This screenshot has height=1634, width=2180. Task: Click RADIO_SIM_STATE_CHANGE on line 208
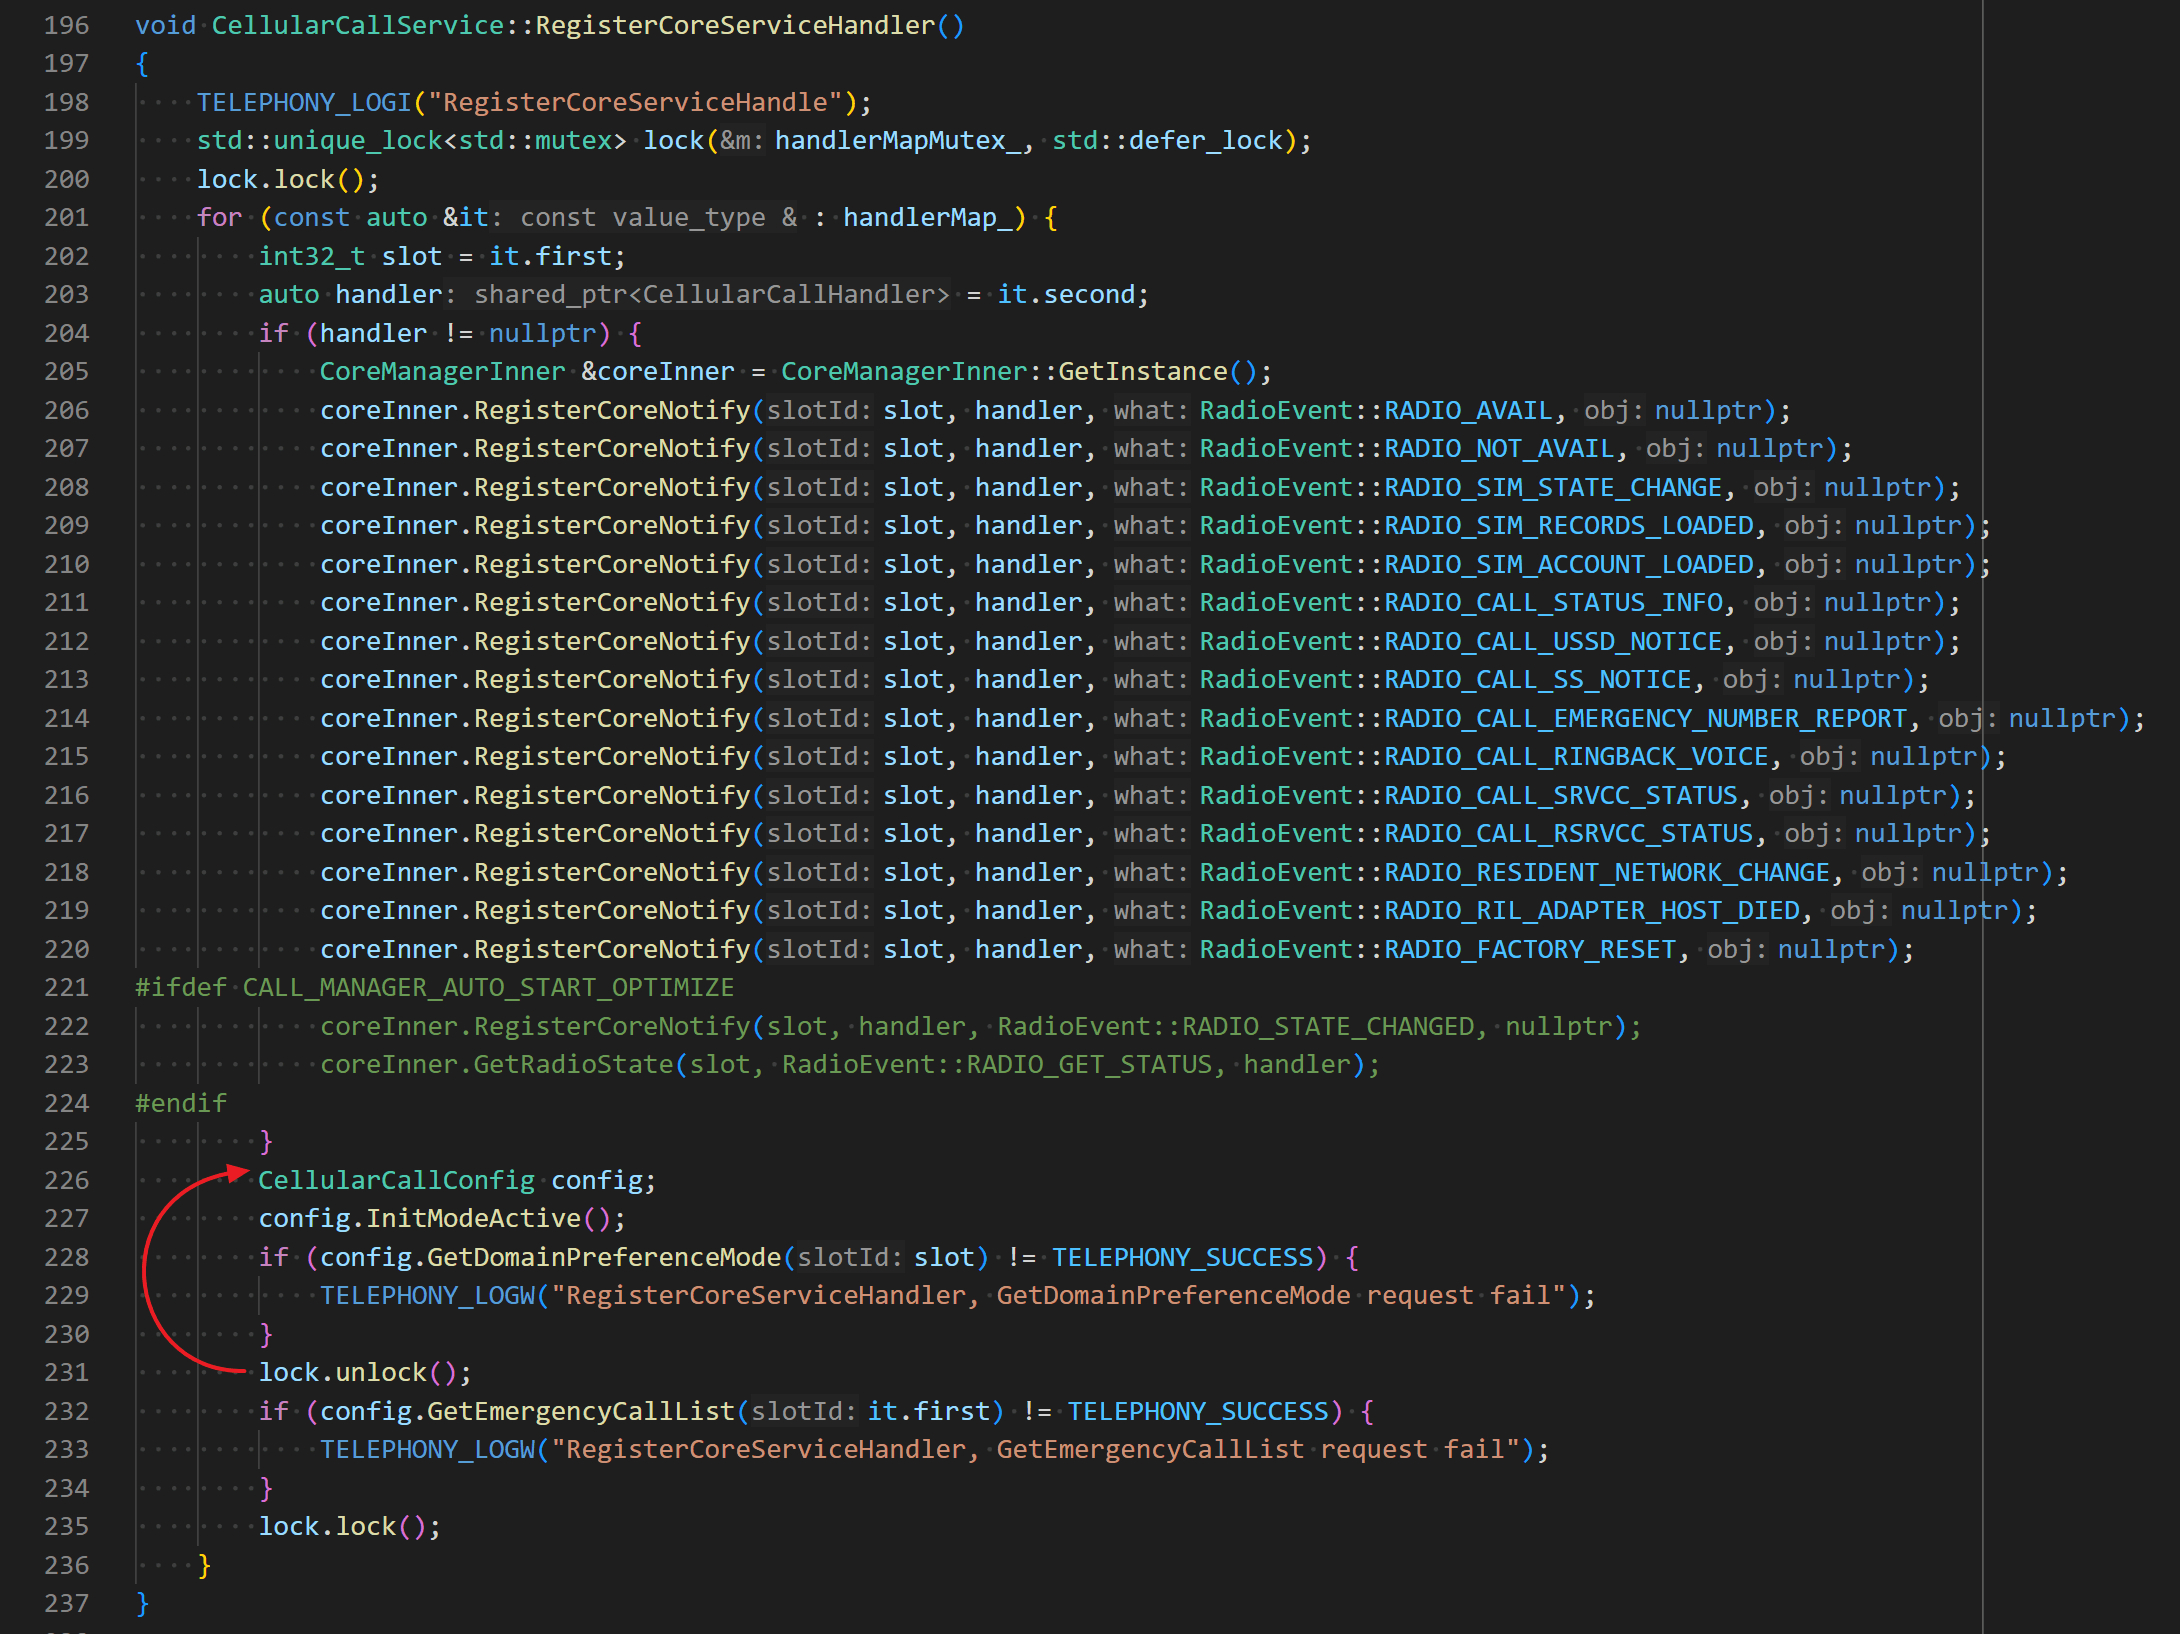click(x=1552, y=487)
